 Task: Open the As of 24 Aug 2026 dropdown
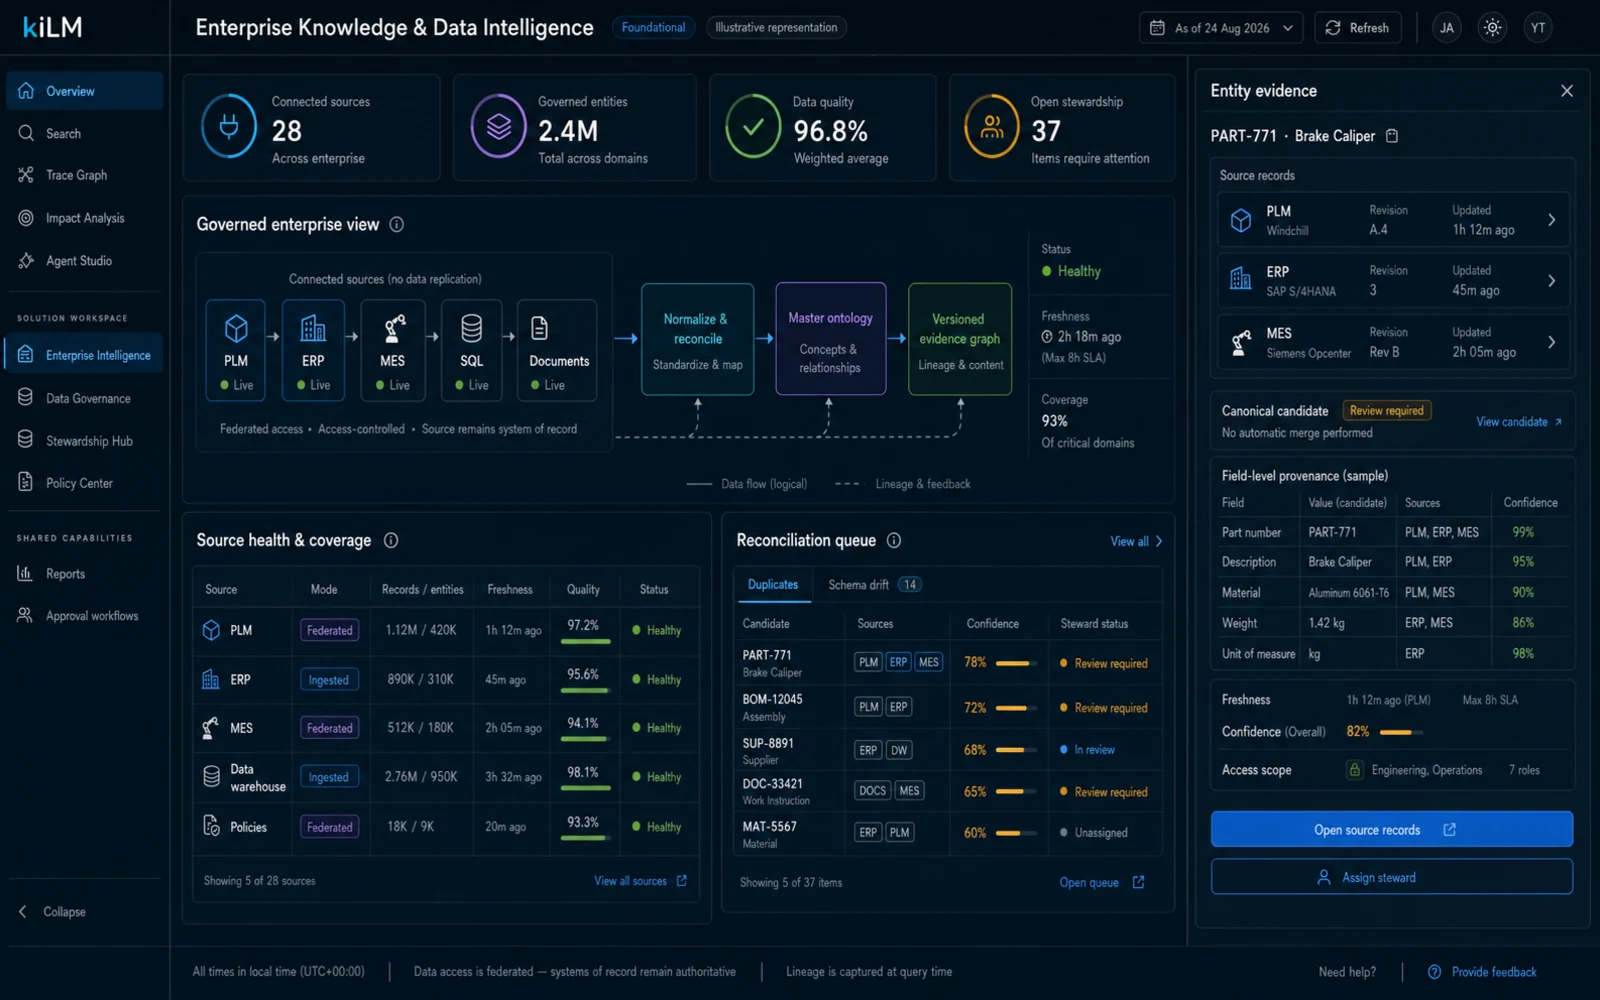[x=1222, y=28]
